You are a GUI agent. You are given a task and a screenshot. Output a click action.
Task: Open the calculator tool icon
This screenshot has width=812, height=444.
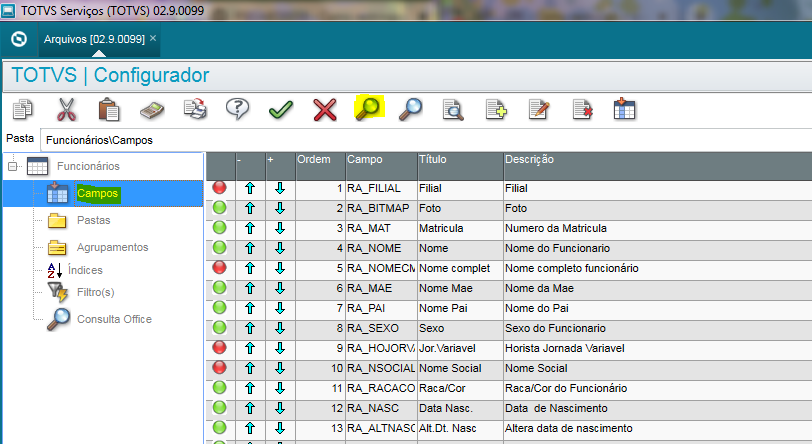click(x=152, y=110)
